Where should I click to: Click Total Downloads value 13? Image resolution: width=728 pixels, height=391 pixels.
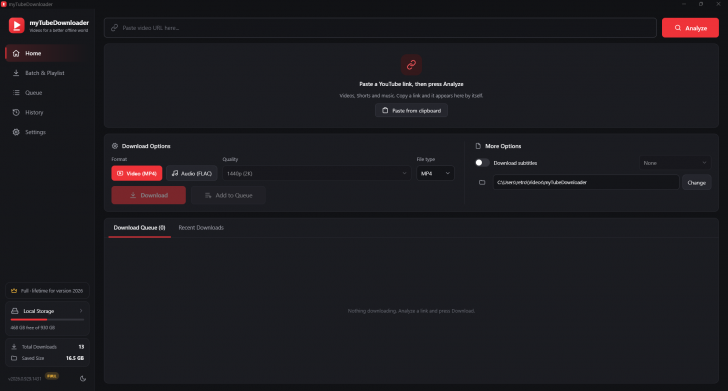pyautogui.click(x=81, y=347)
